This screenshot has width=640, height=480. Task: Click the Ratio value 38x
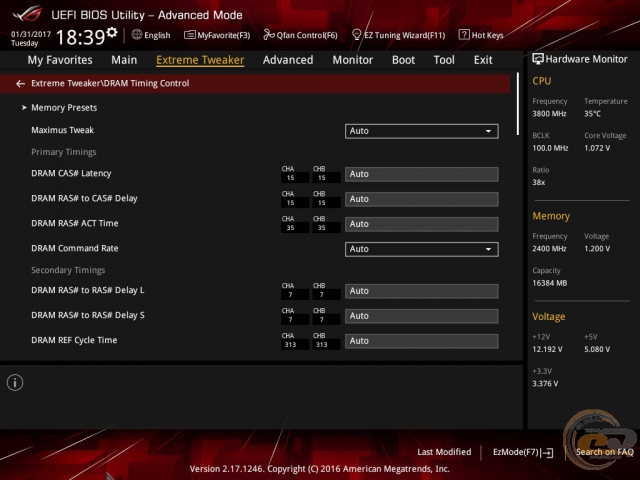tap(539, 182)
